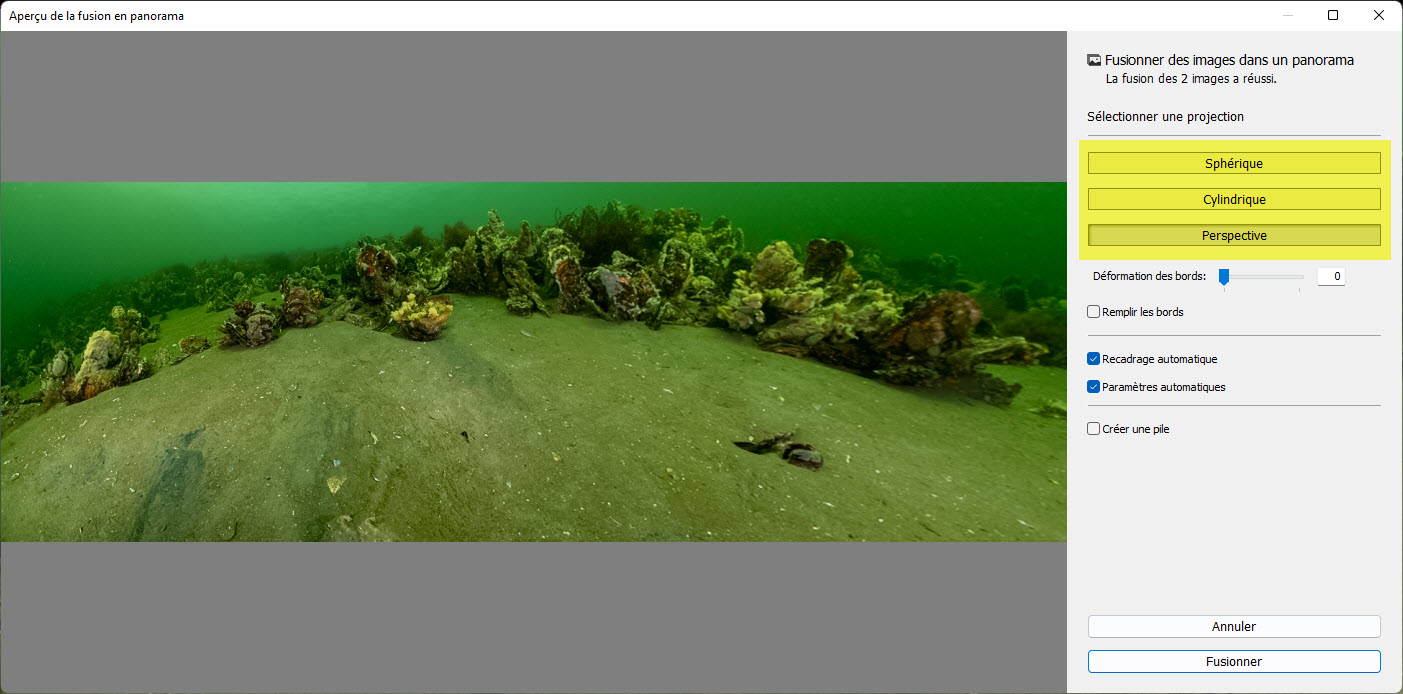Click the 'Sélectionner une projection' heading

(1165, 117)
